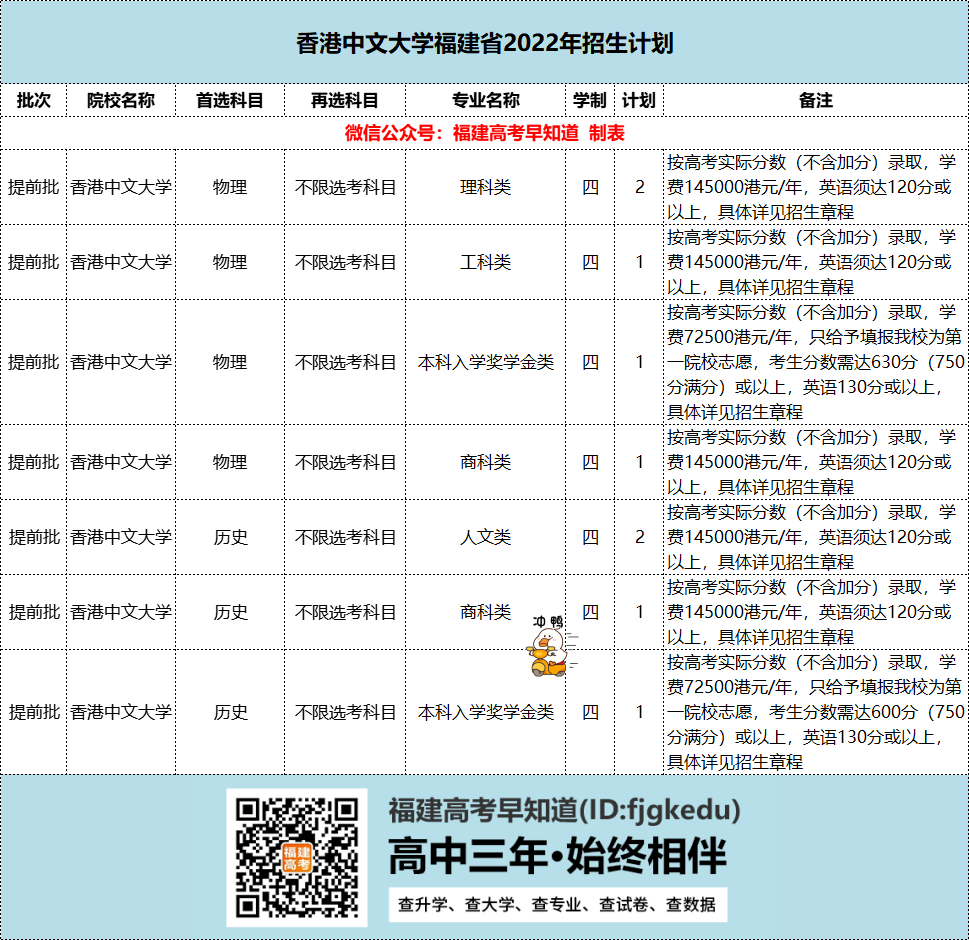Viewport: 969px width, 940px height.
Task: Click 提前批 in the 人文类 row
Action: [33, 537]
